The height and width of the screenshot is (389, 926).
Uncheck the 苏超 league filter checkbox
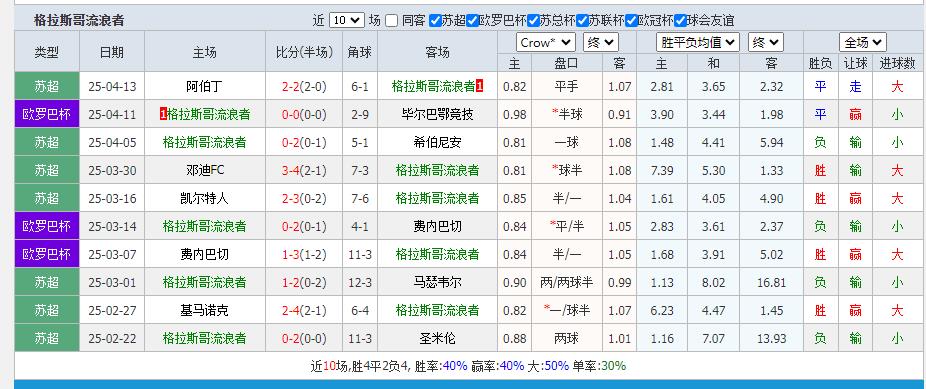click(435, 21)
